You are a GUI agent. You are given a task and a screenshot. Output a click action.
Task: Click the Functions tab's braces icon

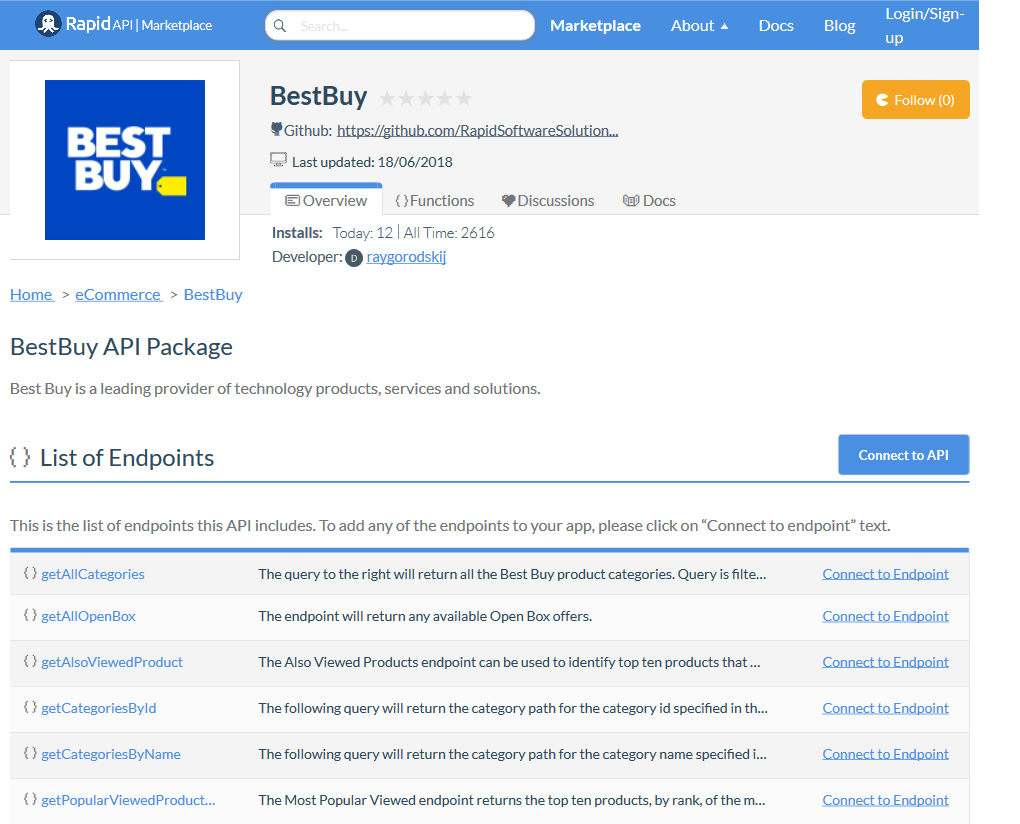click(402, 200)
